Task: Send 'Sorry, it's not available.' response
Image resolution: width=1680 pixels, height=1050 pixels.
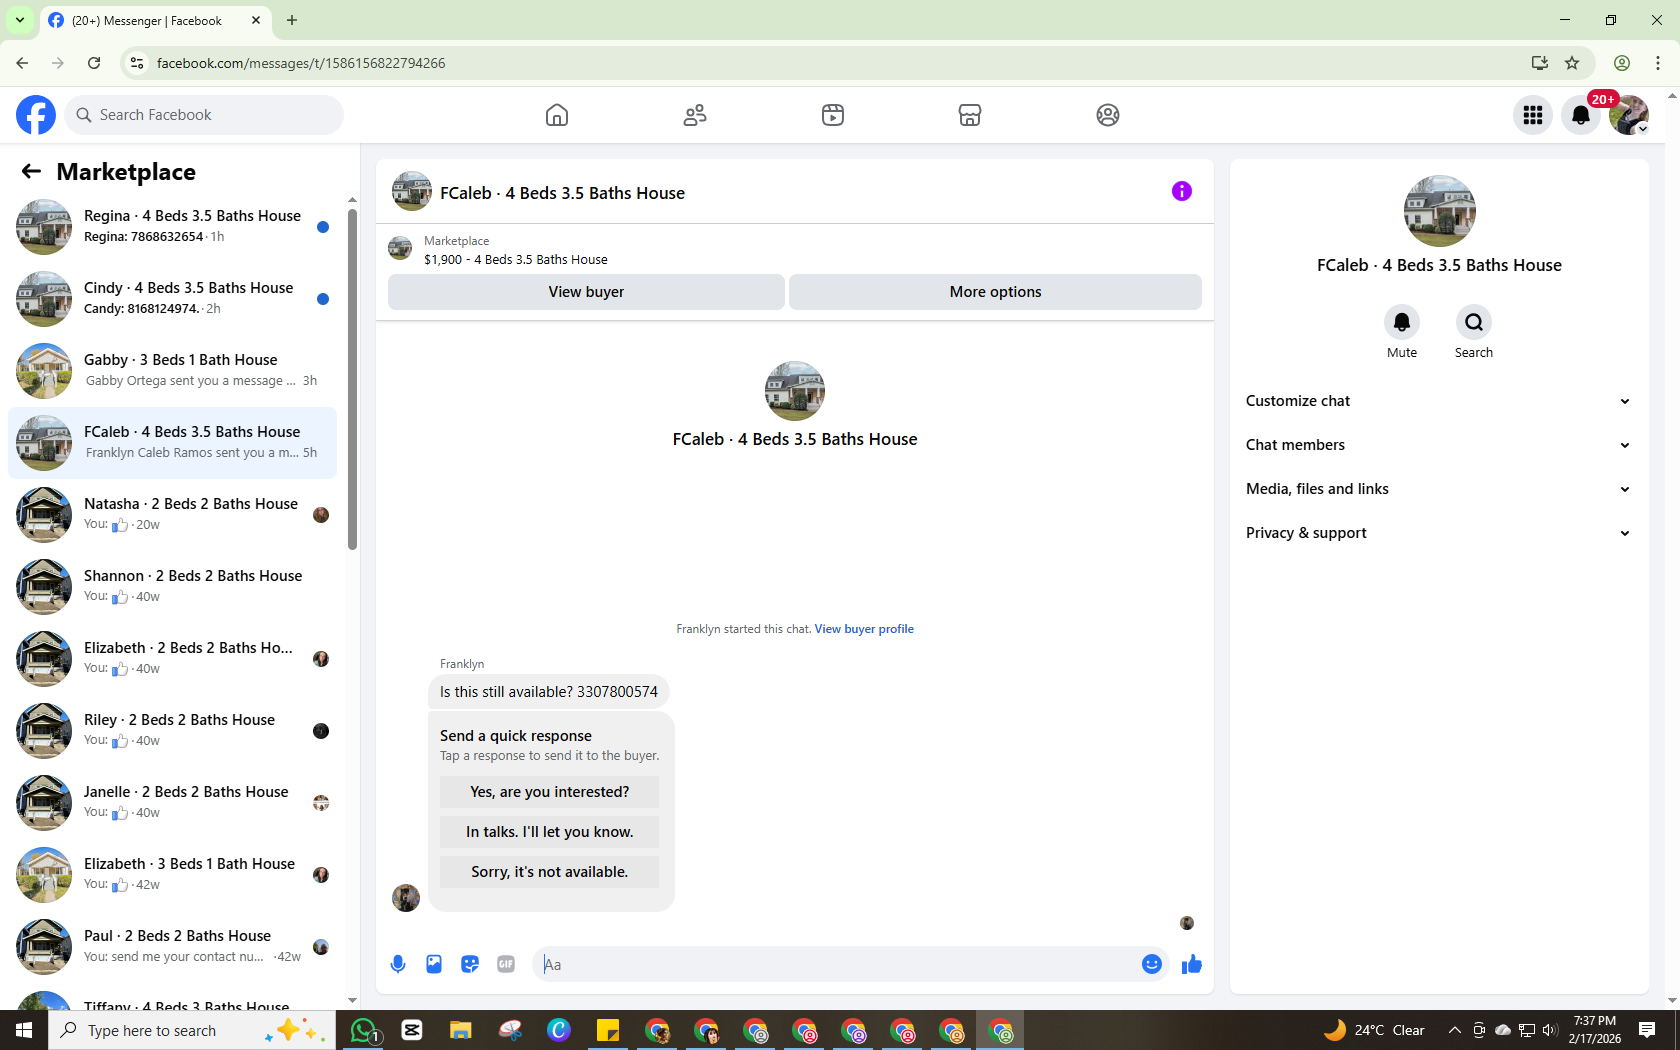Action: pyautogui.click(x=549, y=872)
